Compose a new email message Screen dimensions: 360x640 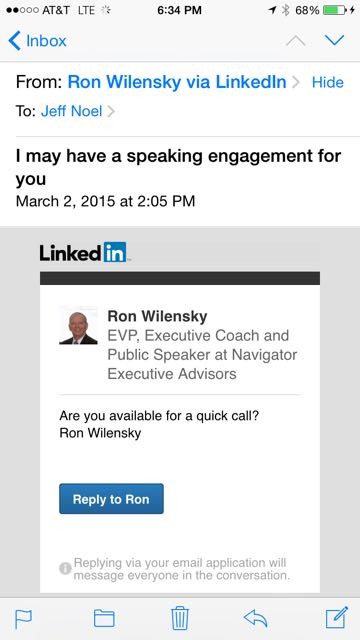point(337,618)
